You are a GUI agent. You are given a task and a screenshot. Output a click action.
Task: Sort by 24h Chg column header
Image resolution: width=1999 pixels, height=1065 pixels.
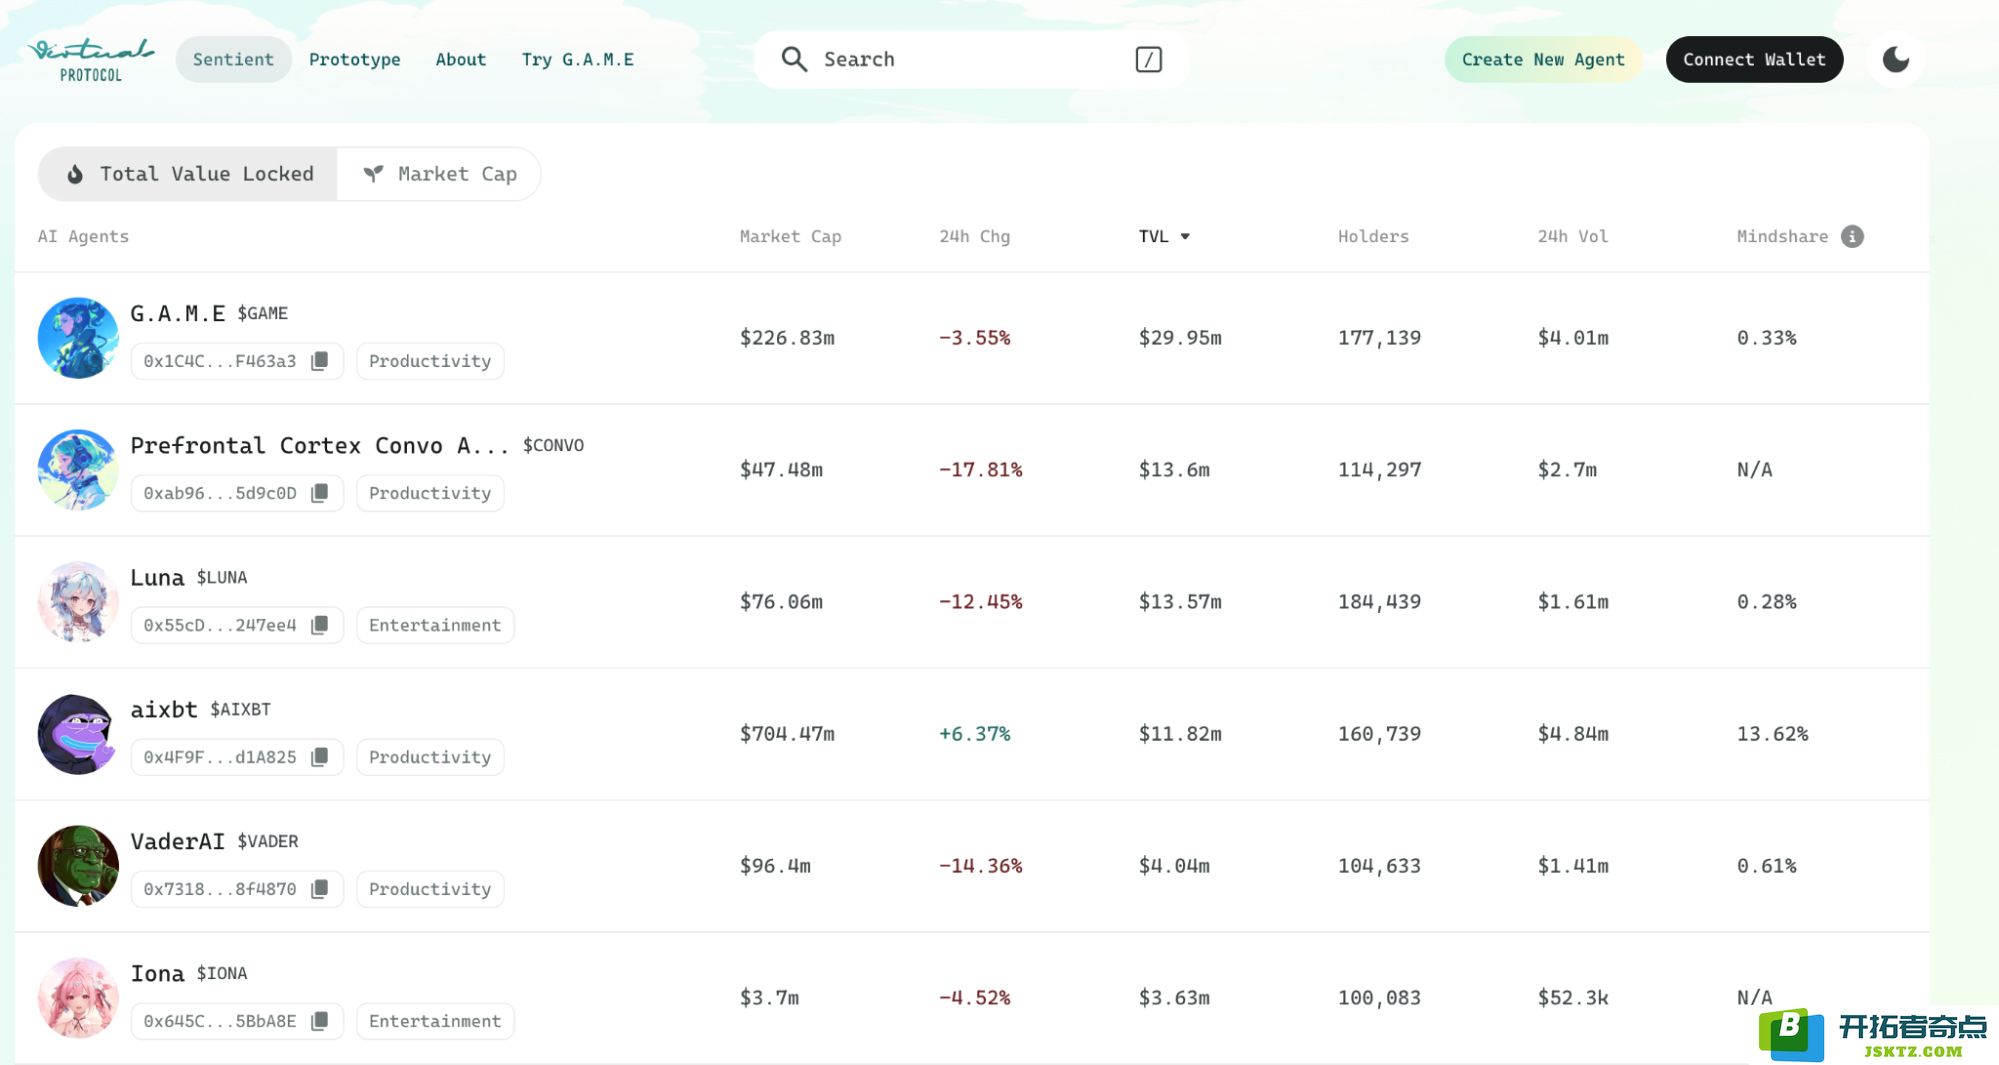click(974, 236)
